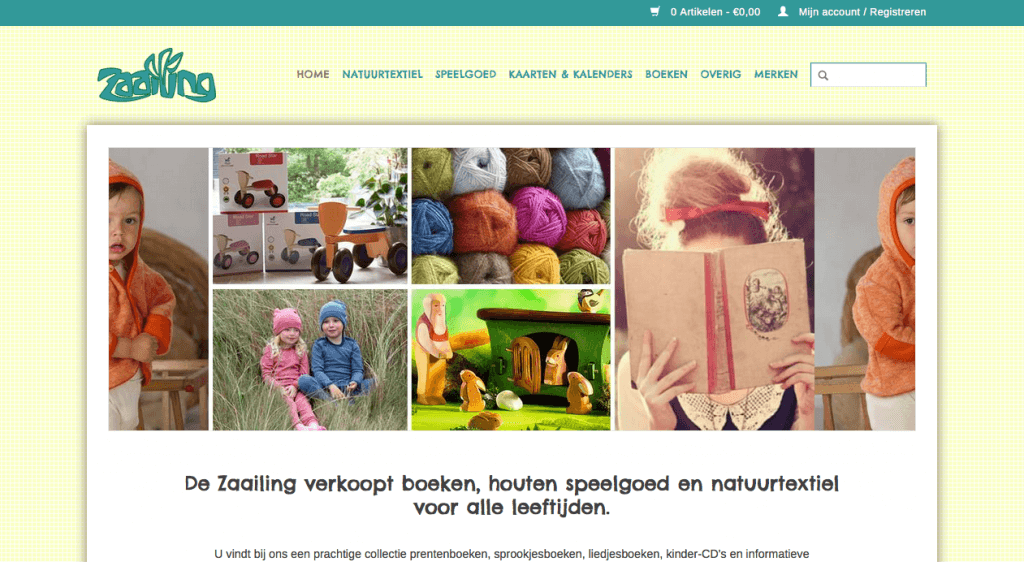Click the Zaailing logo
The image size is (1024, 562).
click(157, 75)
